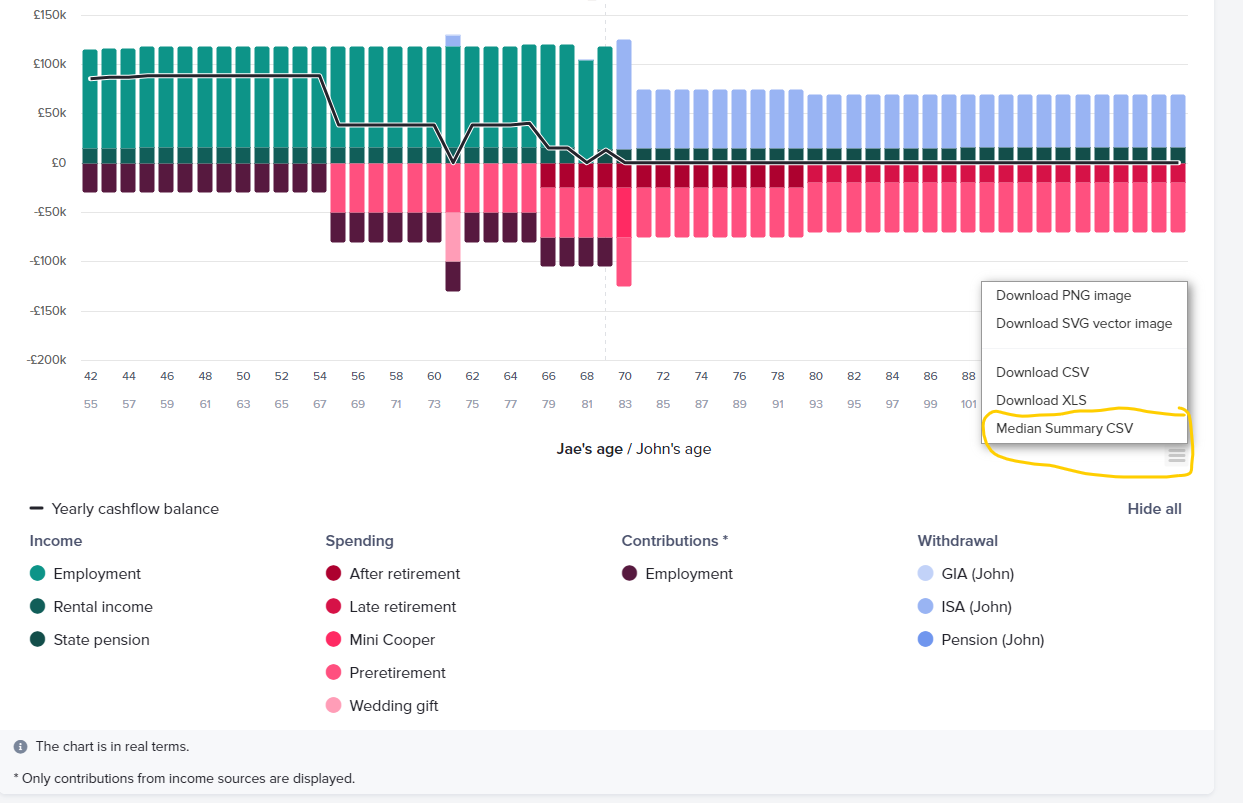Toggle Rental income legend series
Viewport: 1243px width, 803px height.
[102, 607]
